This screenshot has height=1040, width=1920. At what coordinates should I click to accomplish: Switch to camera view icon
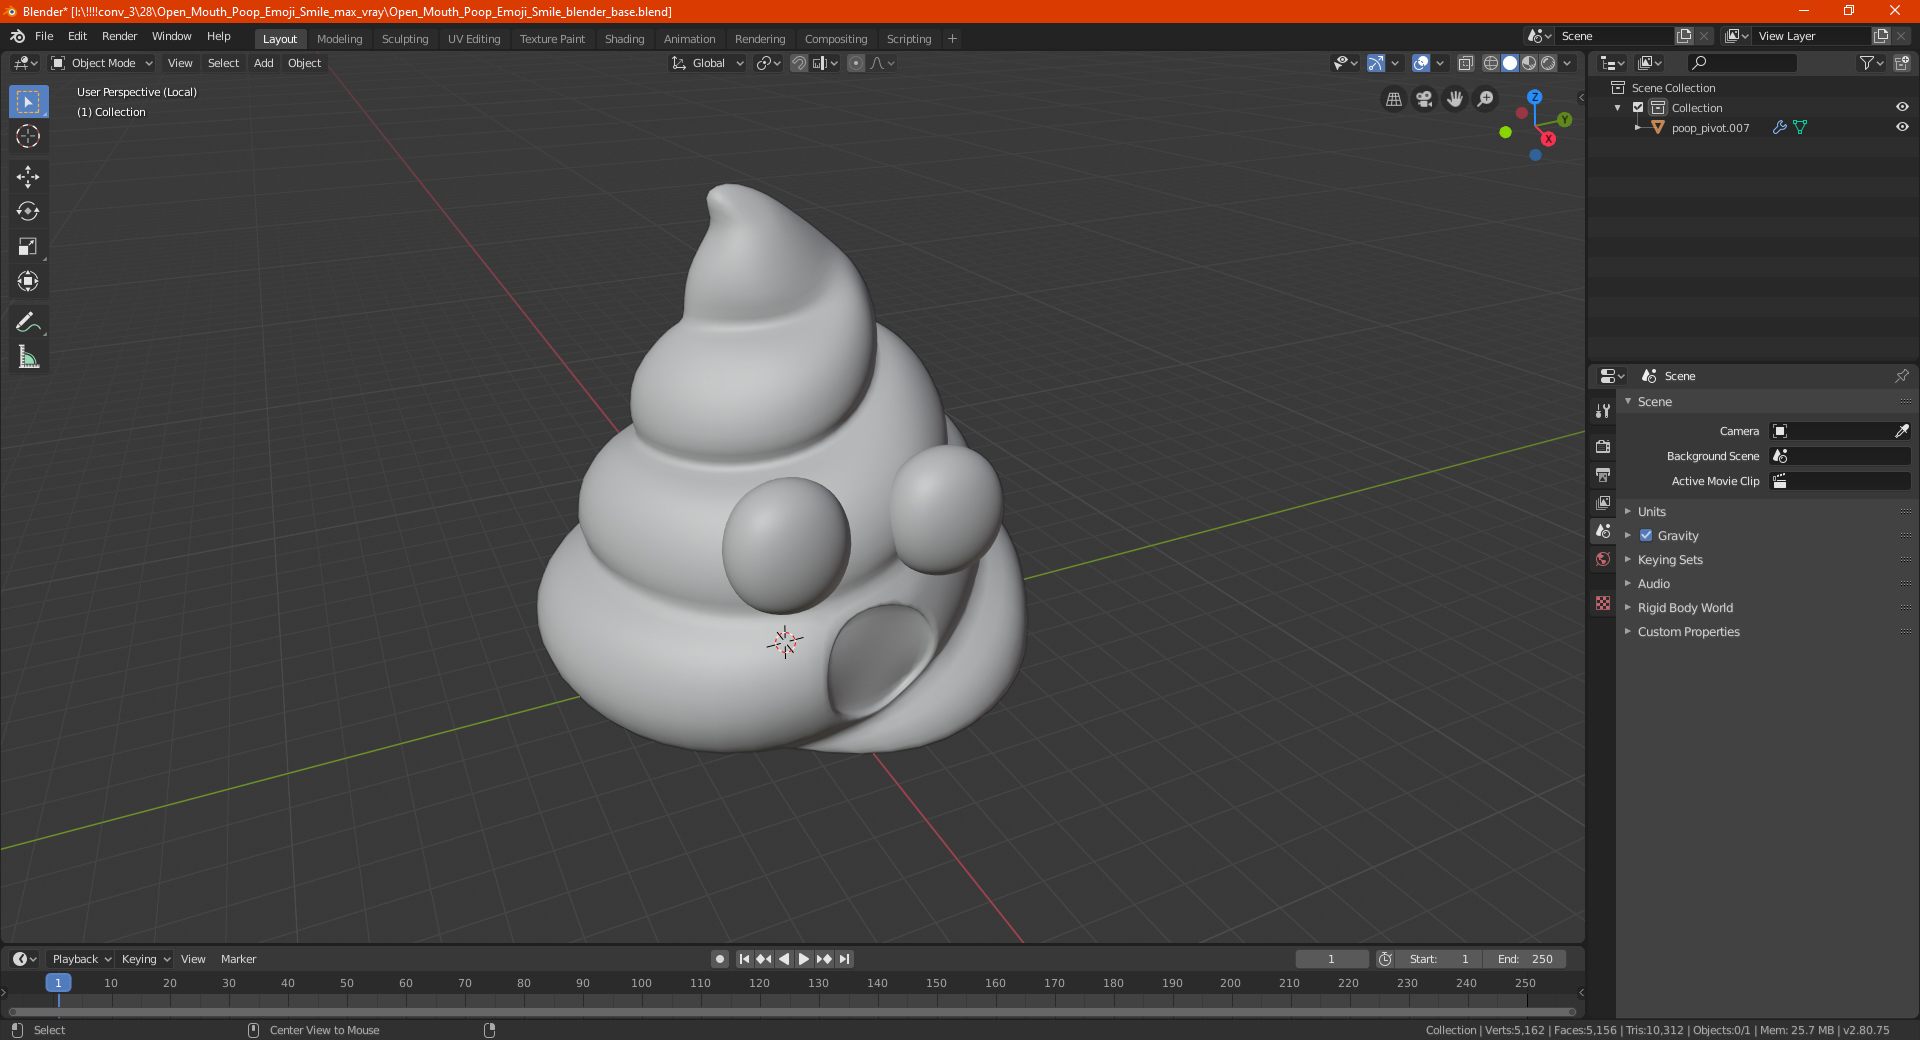pos(1424,99)
